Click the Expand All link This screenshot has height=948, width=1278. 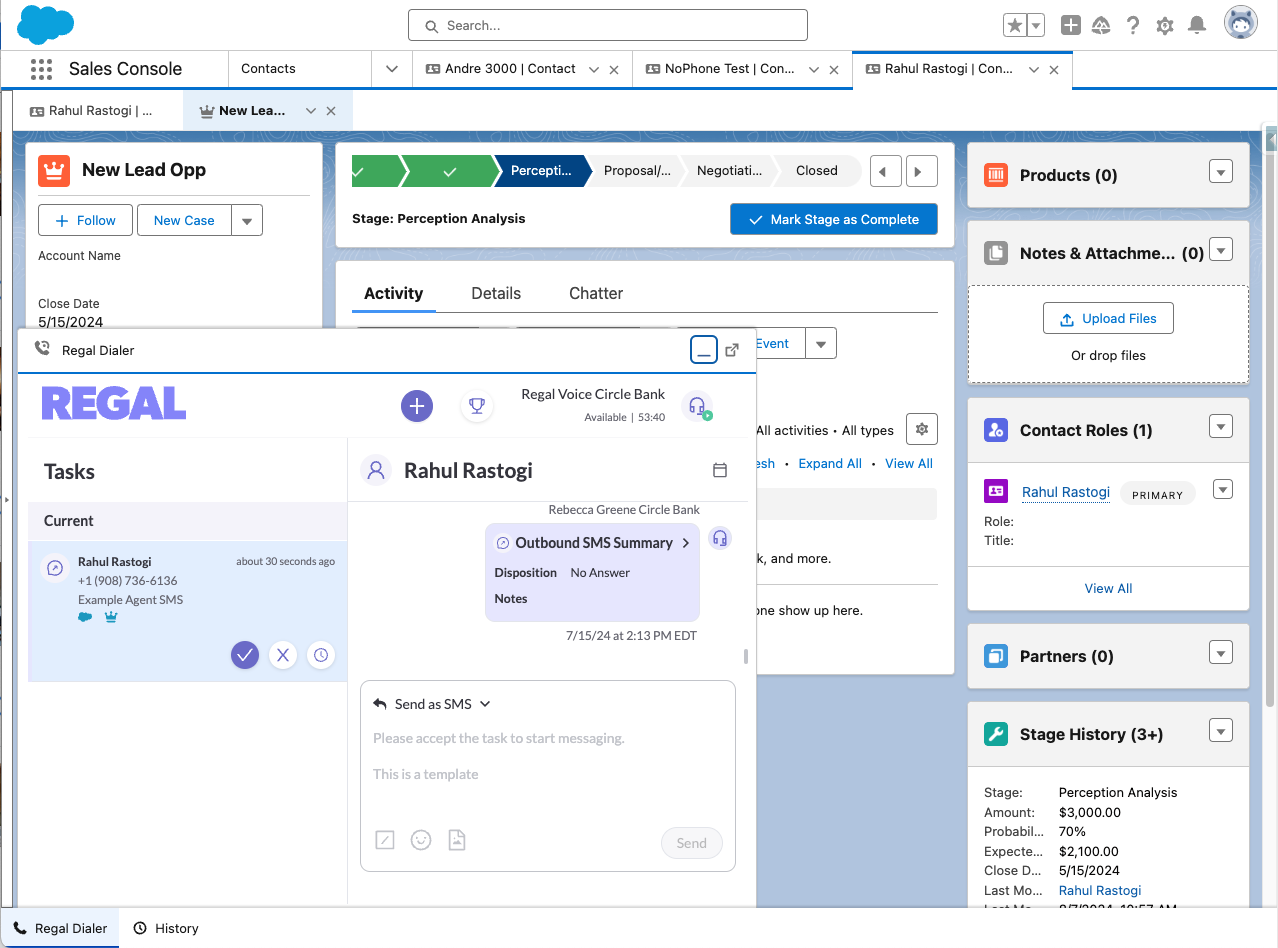click(x=830, y=463)
